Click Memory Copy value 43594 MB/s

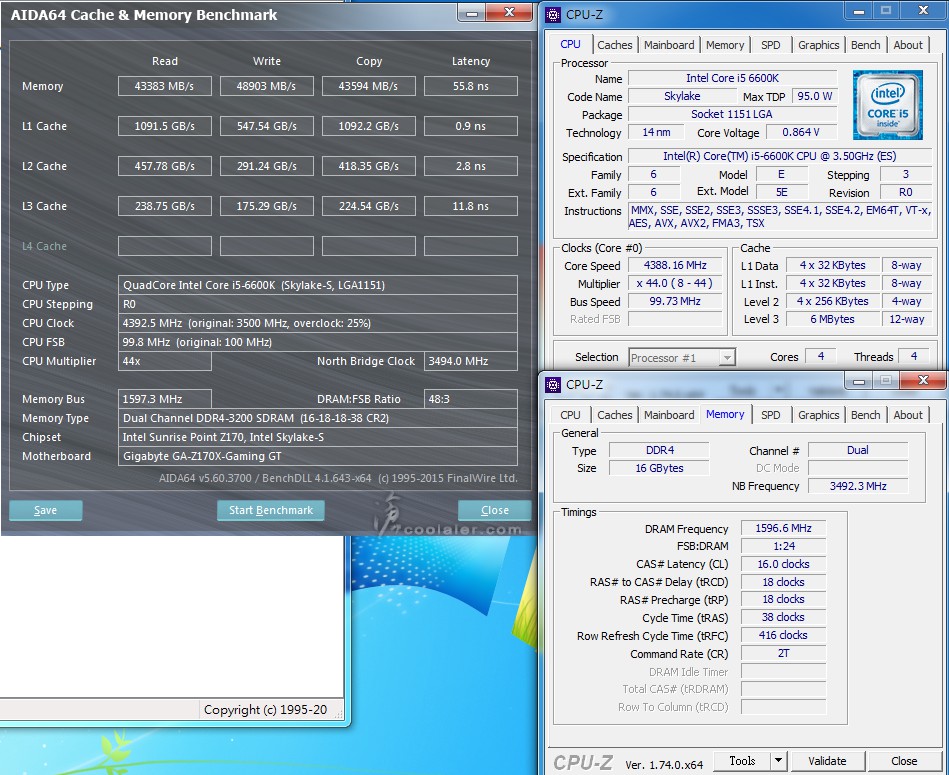pyautogui.click(x=369, y=86)
